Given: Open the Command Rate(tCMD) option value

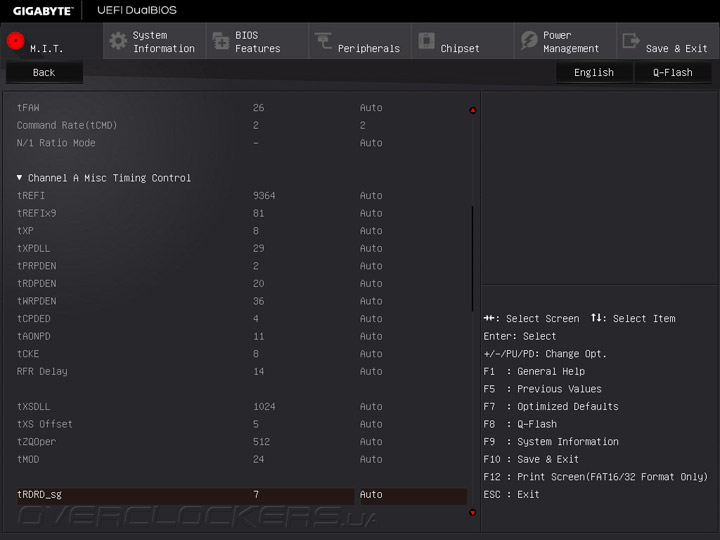Looking at the screenshot, I should pyautogui.click(x=362, y=126).
